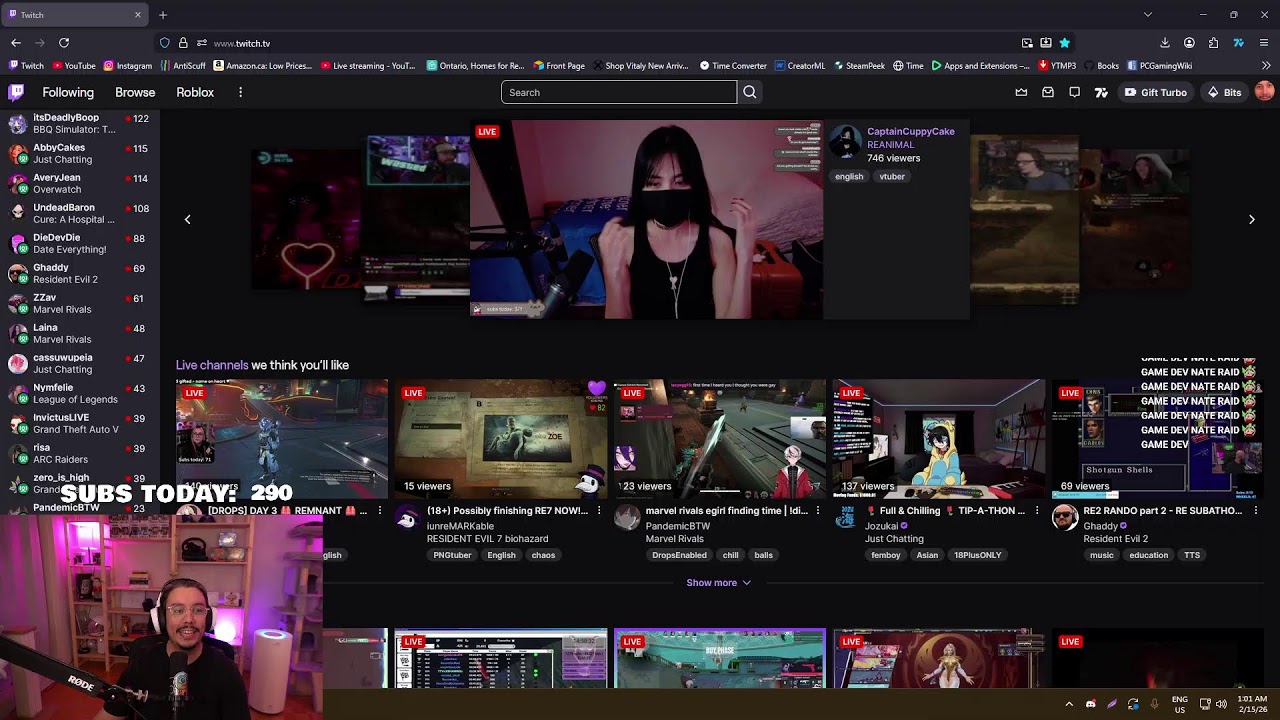The image size is (1280, 720).
Task: Open the whispers chat icon
Action: tap(1074, 92)
